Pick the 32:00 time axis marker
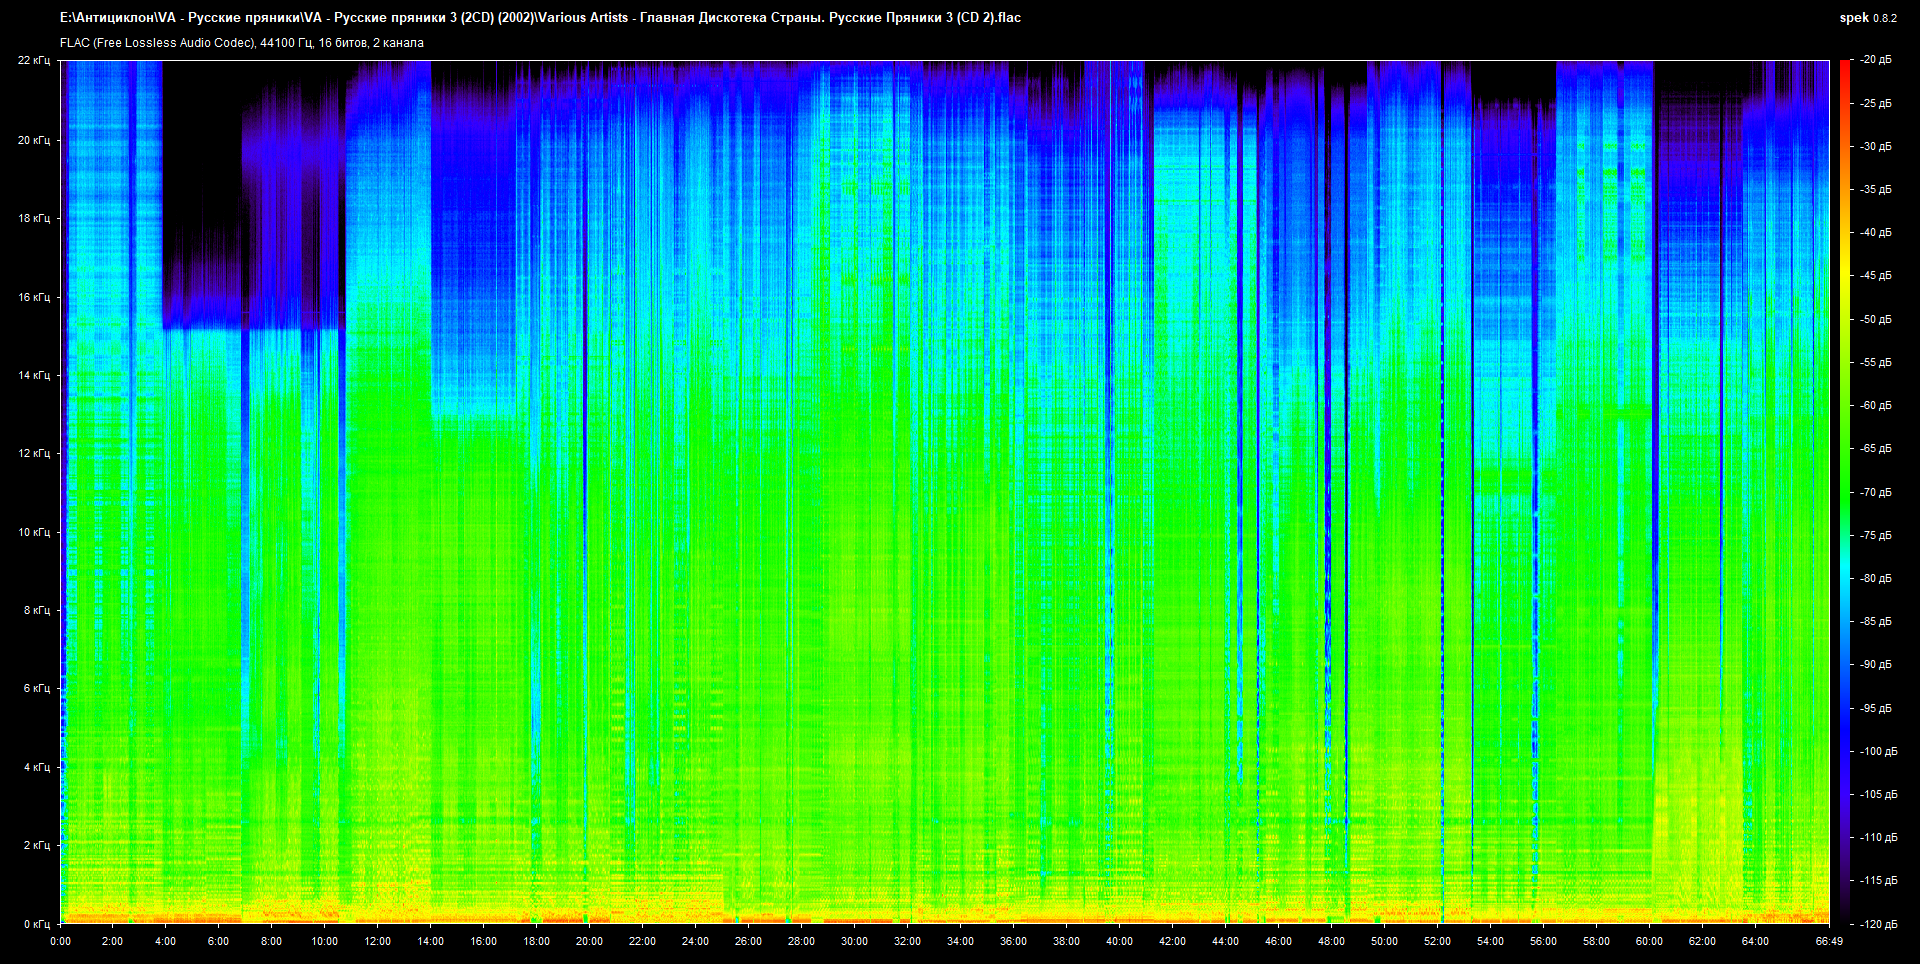This screenshot has height=964, width=1920. pos(907,941)
